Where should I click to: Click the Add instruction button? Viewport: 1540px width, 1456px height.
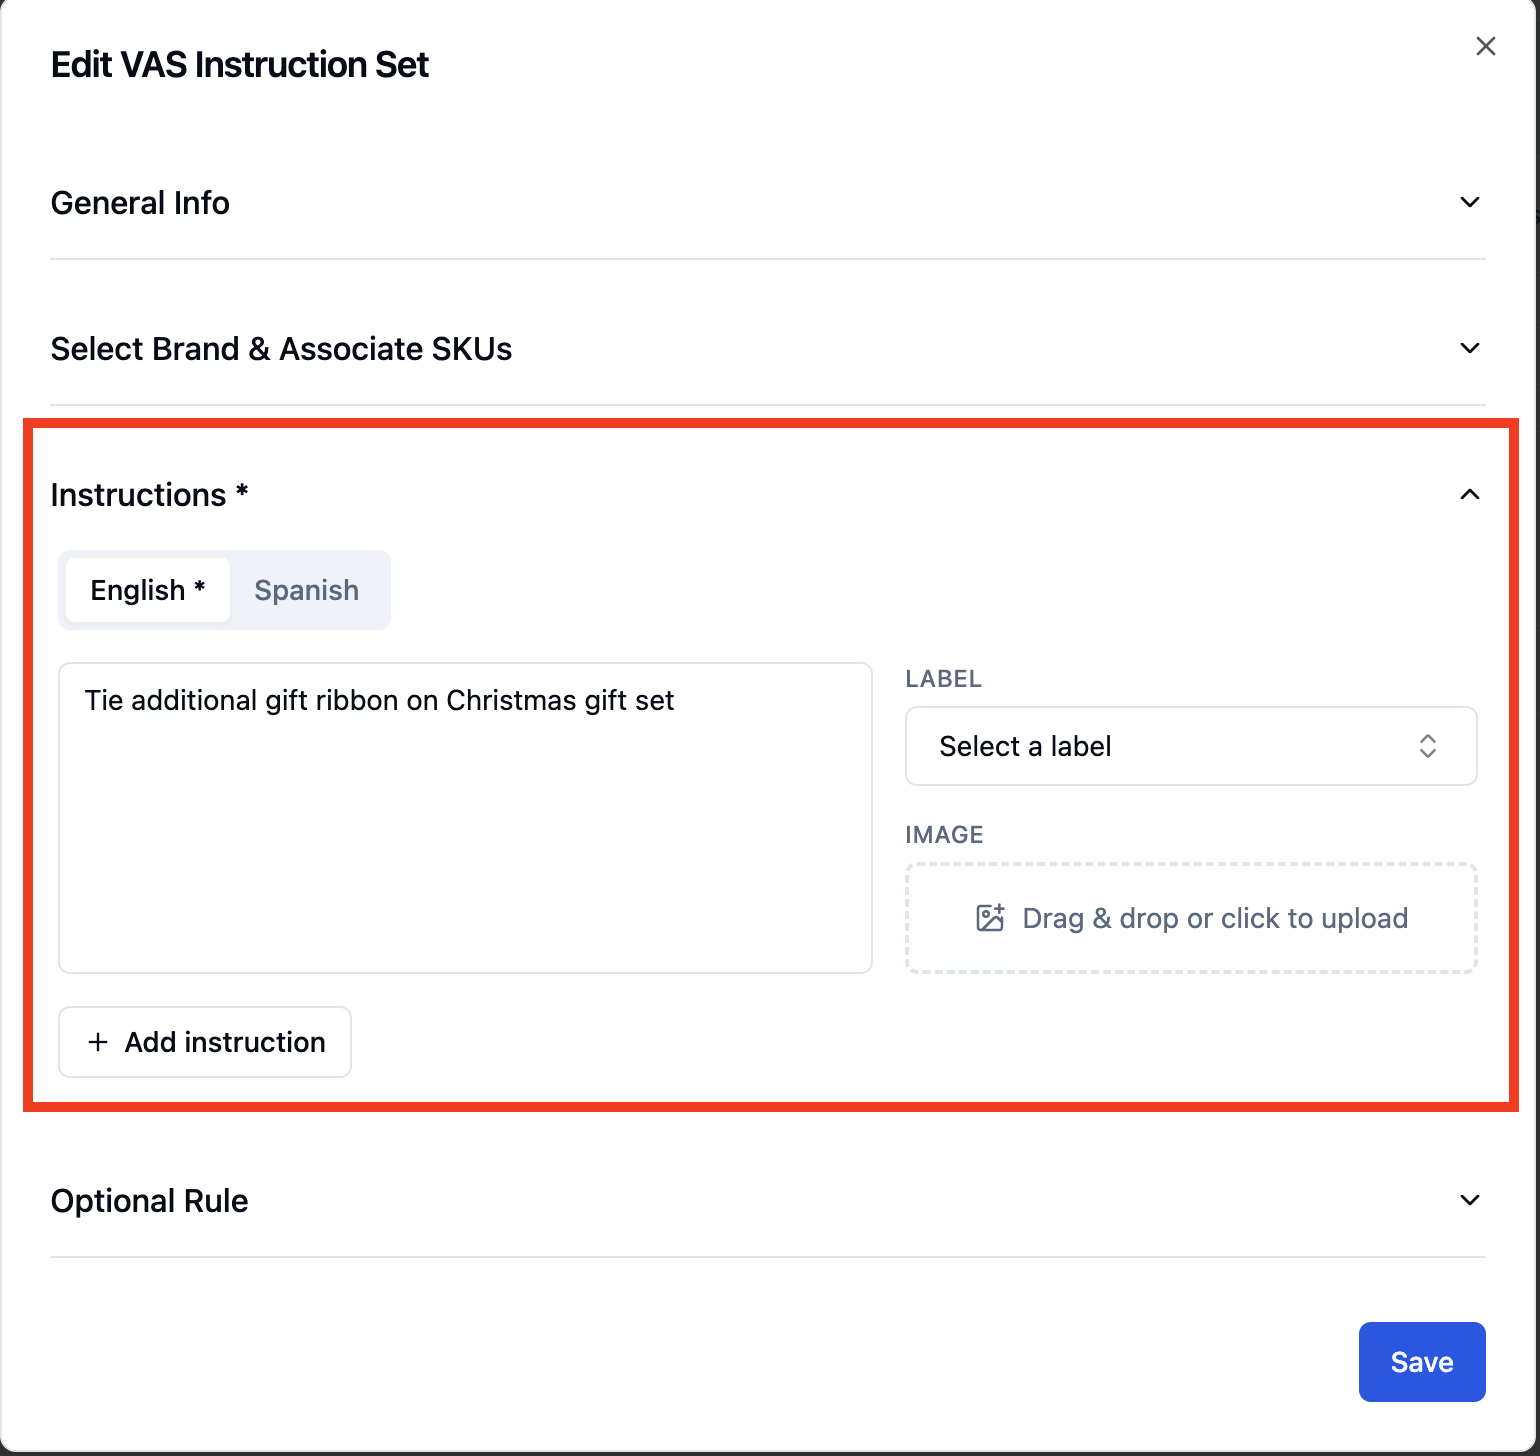(x=205, y=1042)
